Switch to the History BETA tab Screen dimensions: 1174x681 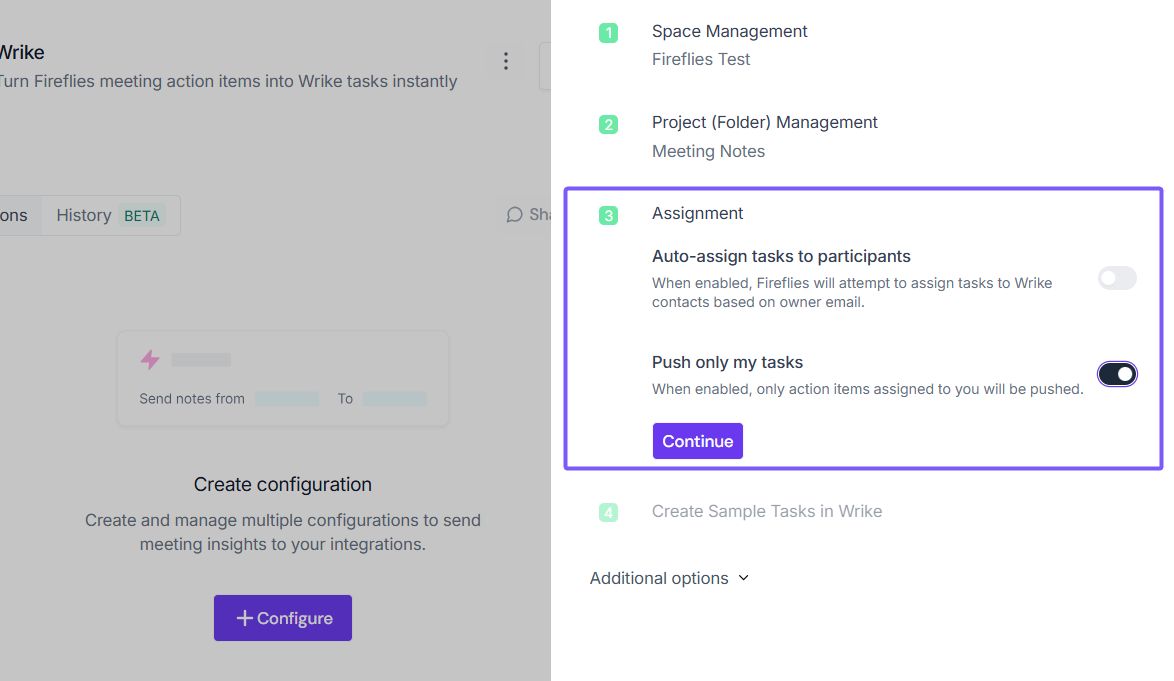pyautogui.click(x=109, y=215)
